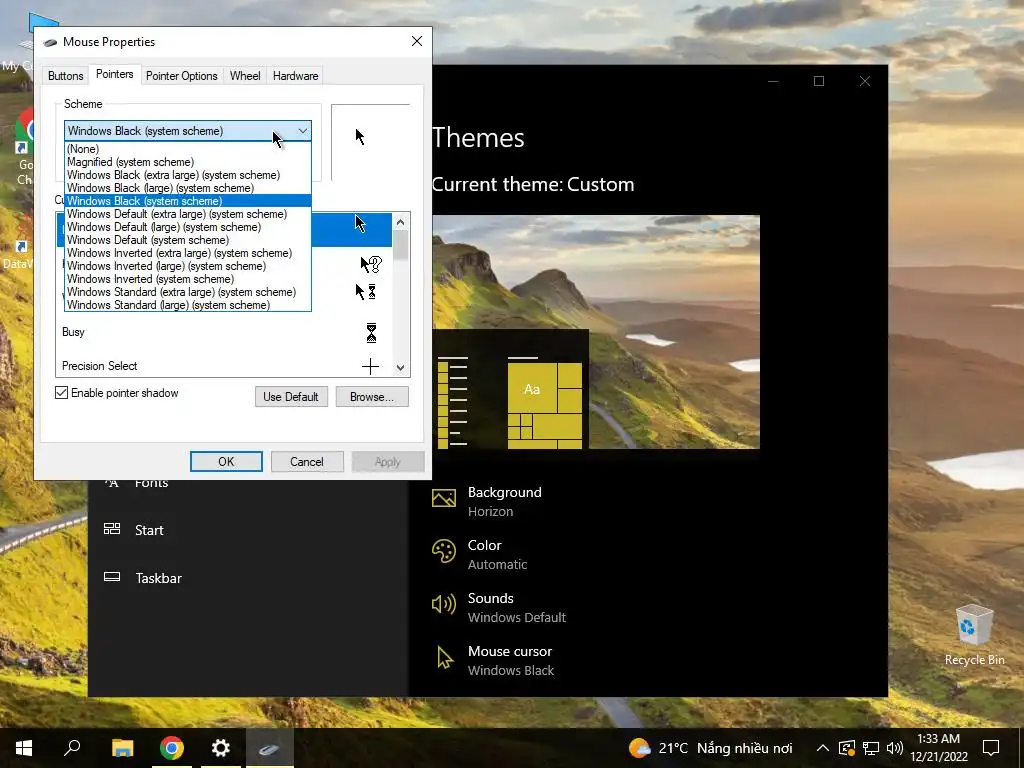This screenshot has width=1024, height=768.
Task: Open taskbar Search
Action: click(x=72, y=748)
